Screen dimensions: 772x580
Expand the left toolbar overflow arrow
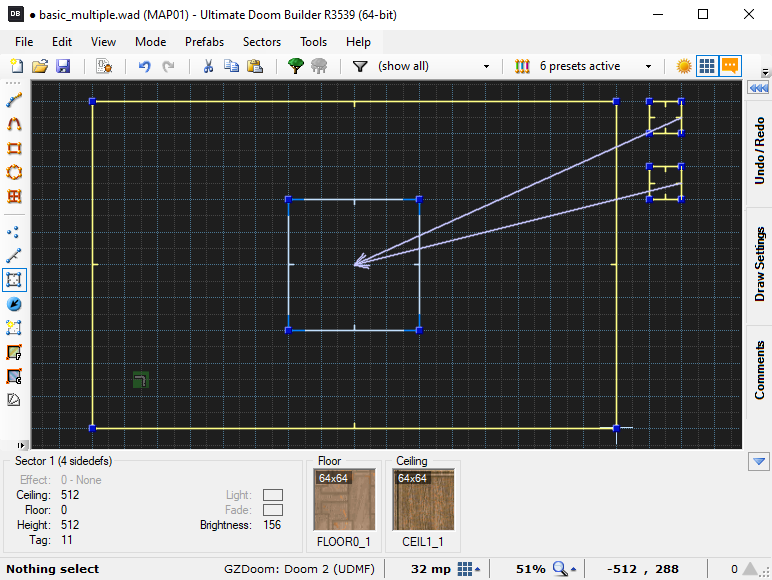pos(20,445)
